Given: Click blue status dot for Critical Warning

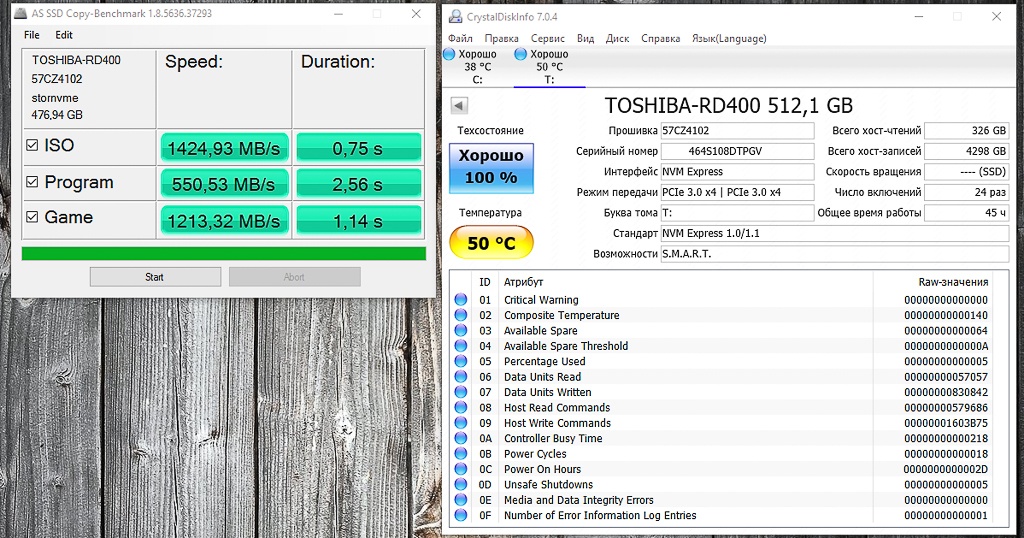Looking at the screenshot, I should click(x=461, y=300).
